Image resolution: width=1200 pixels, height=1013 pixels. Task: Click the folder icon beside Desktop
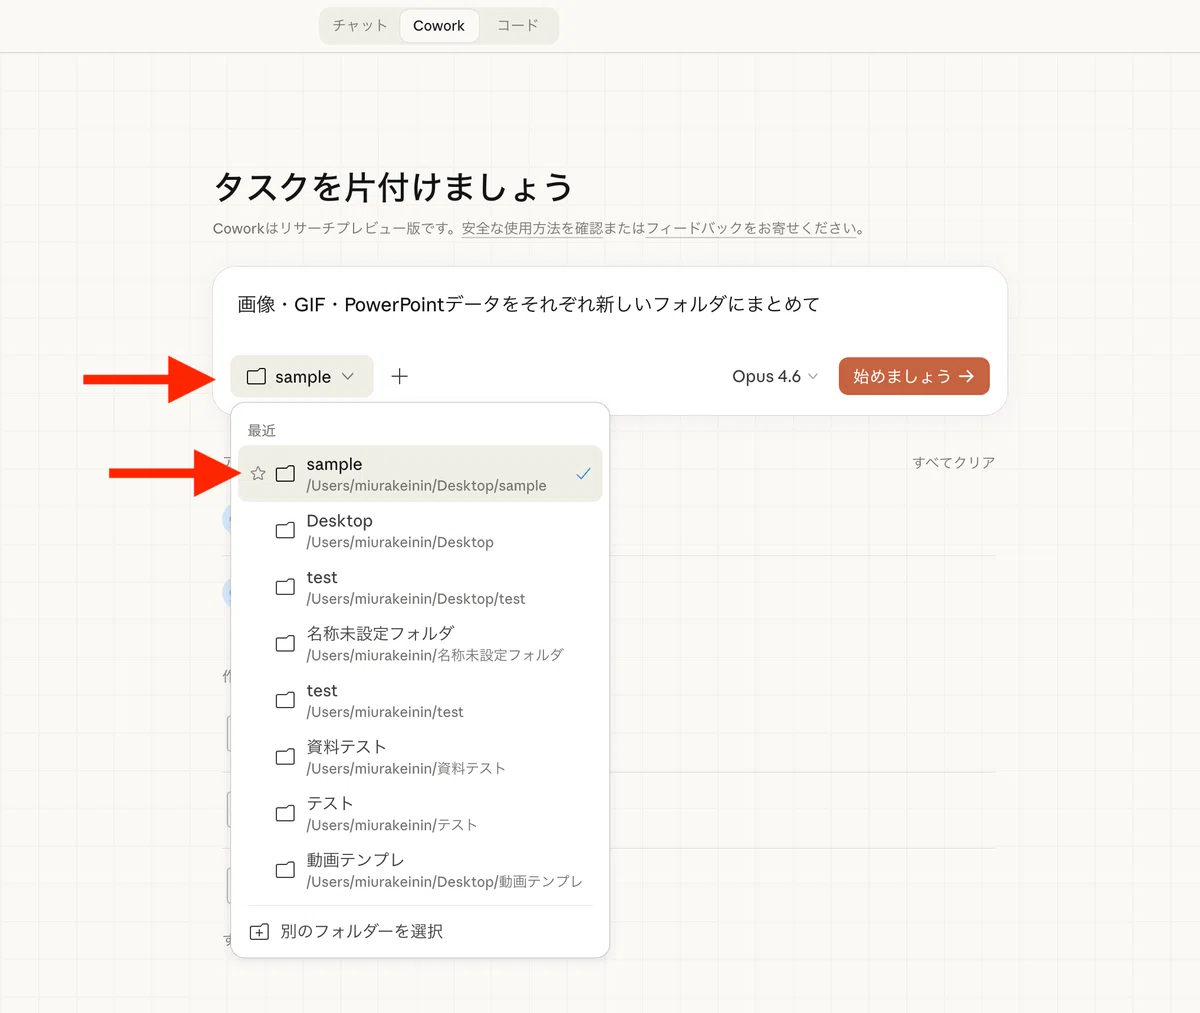285,530
